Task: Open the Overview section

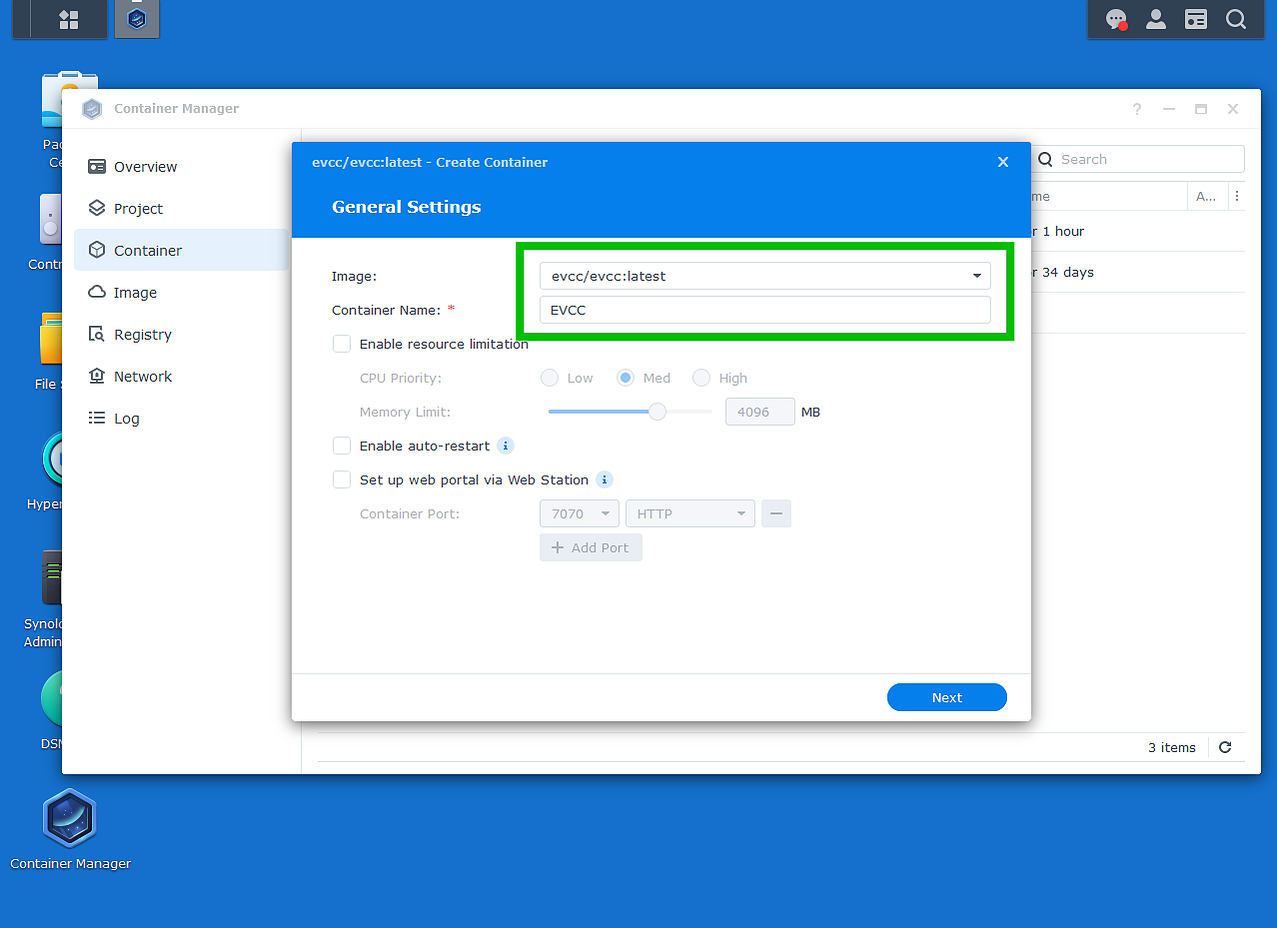Action: point(181,167)
